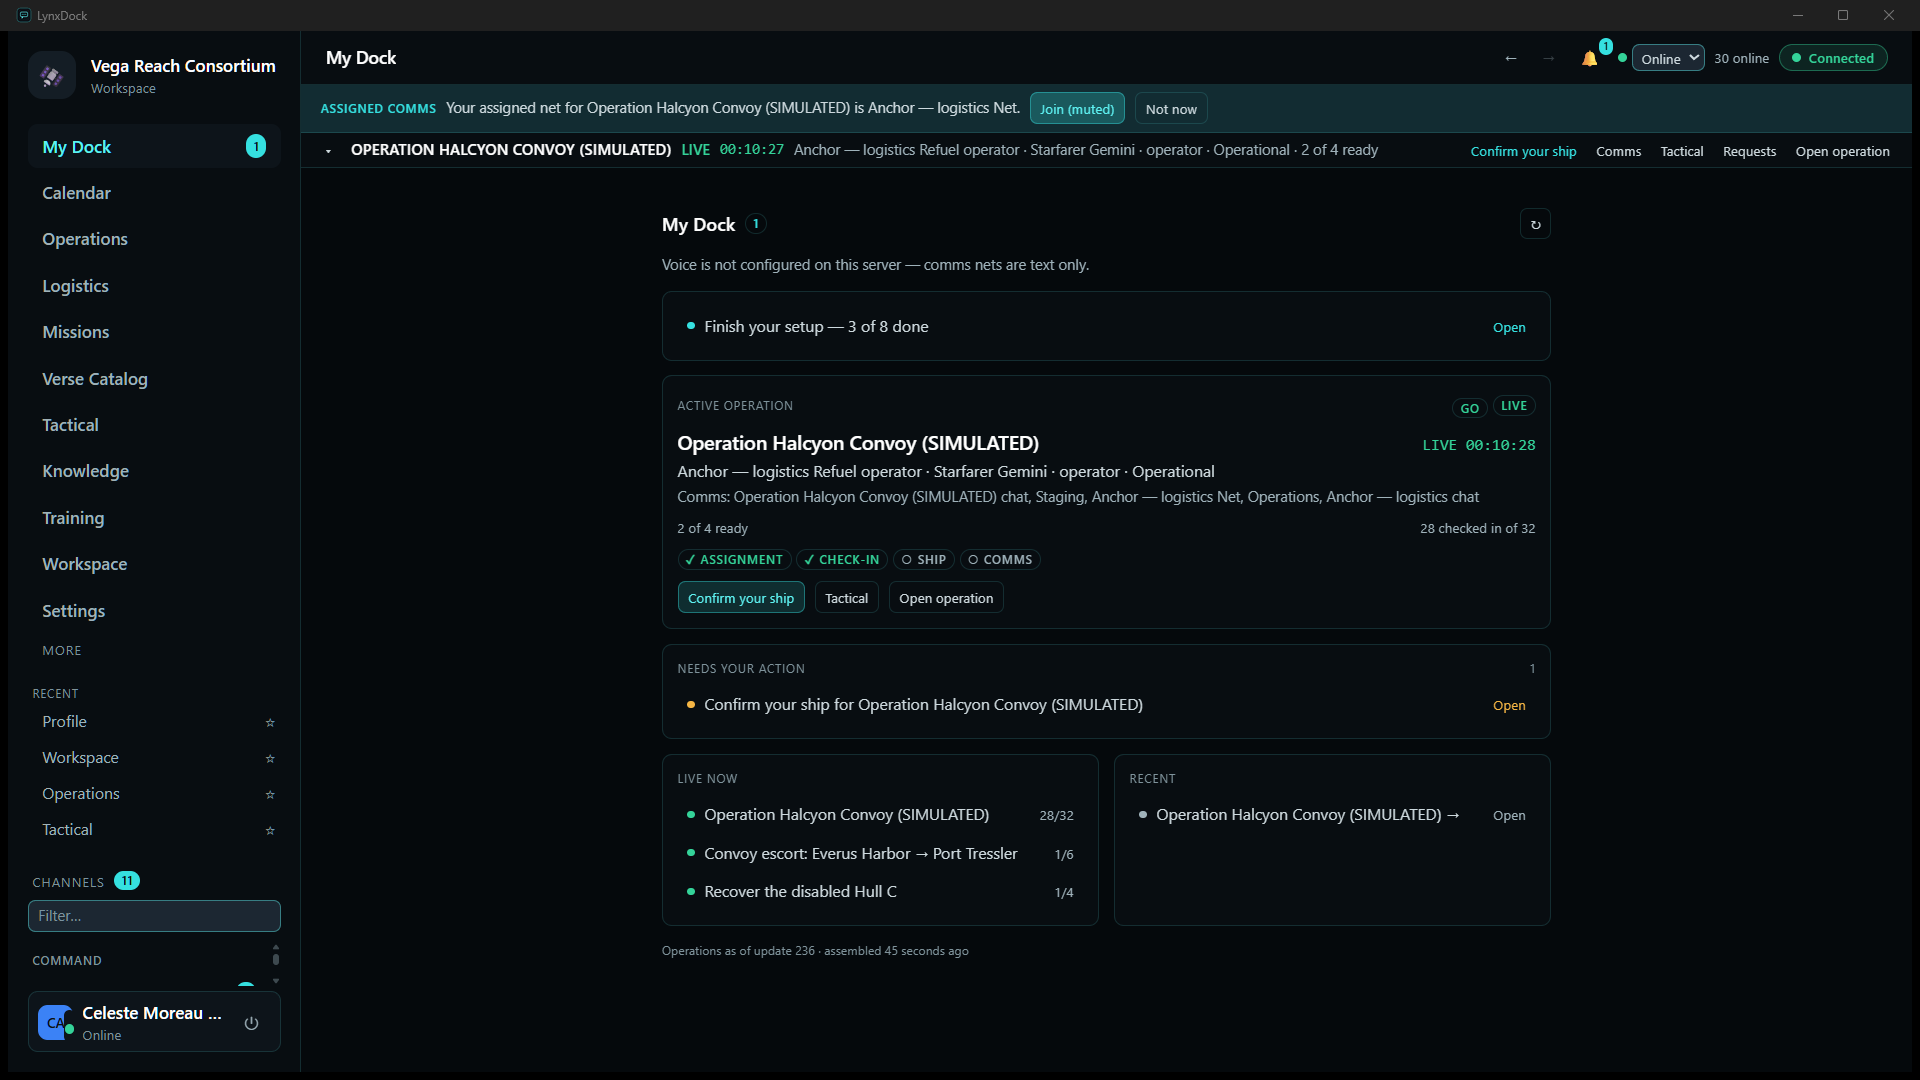Viewport: 1920px width, 1080px height.
Task: Click Join (muted) button
Action: pyautogui.click(x=1077, y=109)
